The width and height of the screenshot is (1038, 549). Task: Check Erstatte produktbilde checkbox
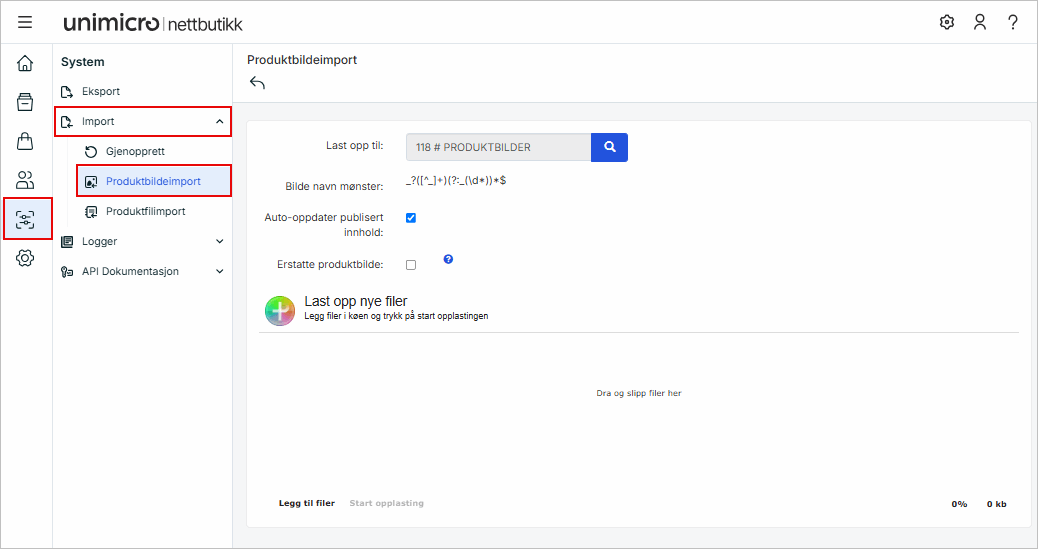click(x=411, y=265)
